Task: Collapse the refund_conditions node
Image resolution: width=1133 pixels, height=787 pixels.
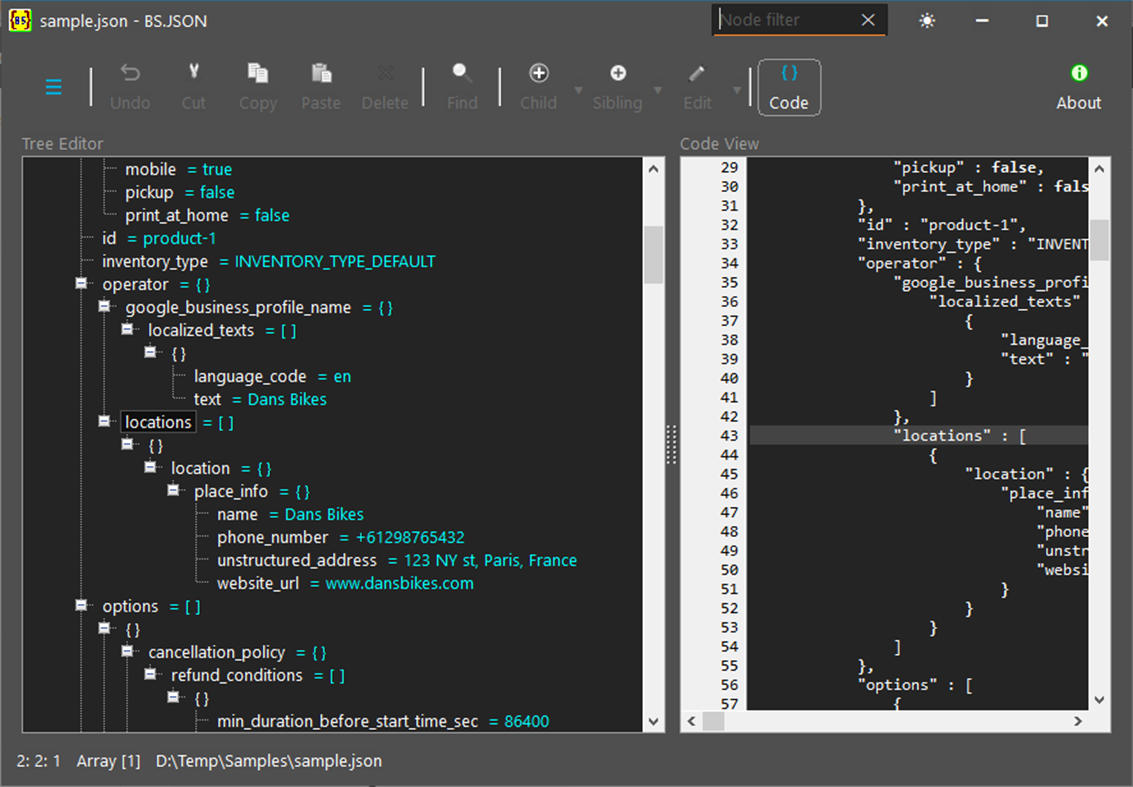Action: click(150, 675)
